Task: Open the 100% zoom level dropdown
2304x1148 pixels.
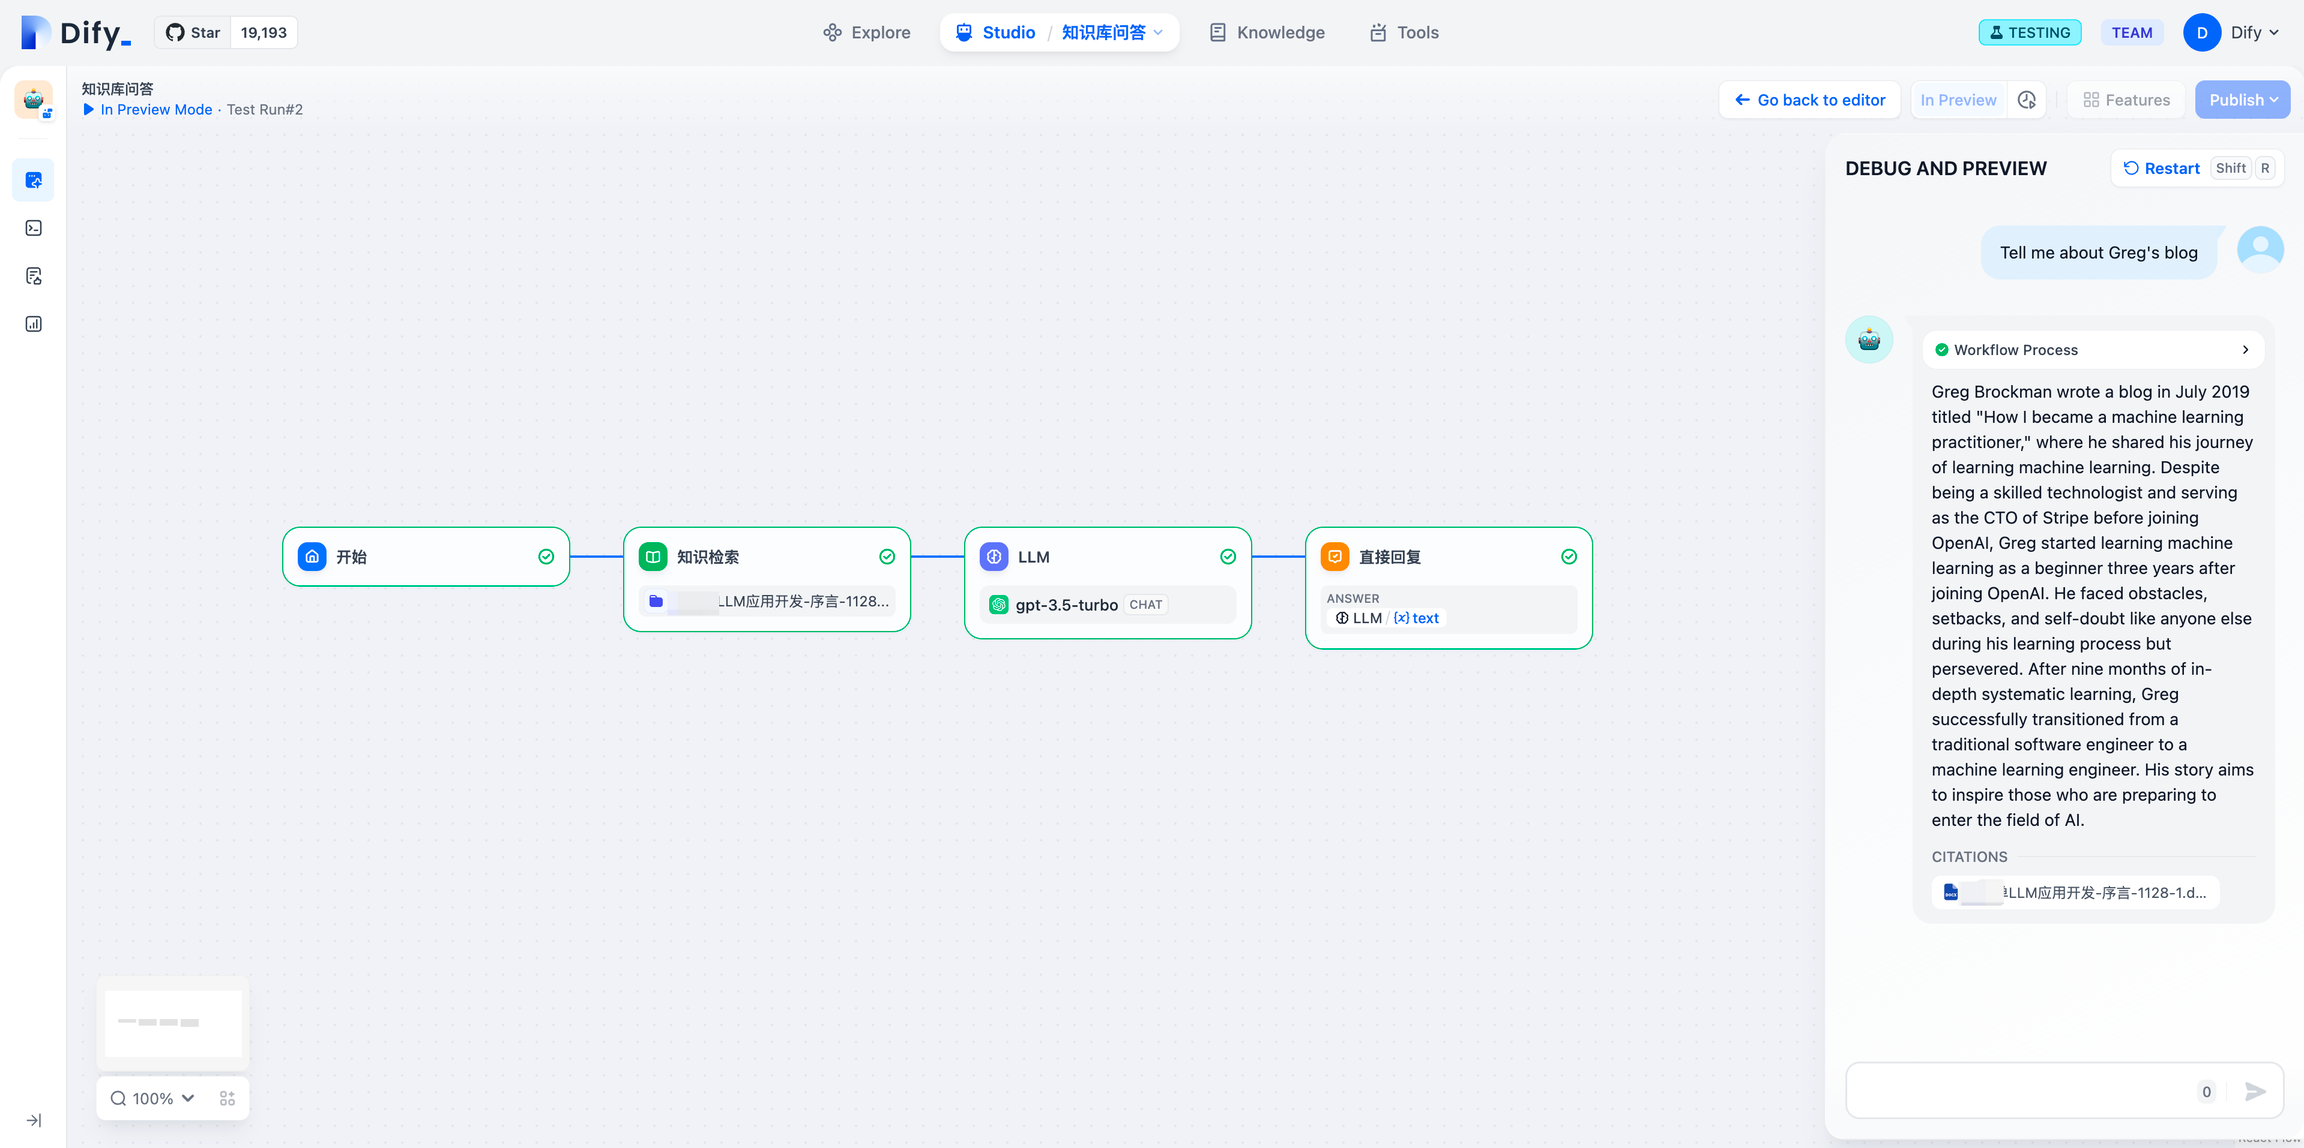Action: [153, 1098]
